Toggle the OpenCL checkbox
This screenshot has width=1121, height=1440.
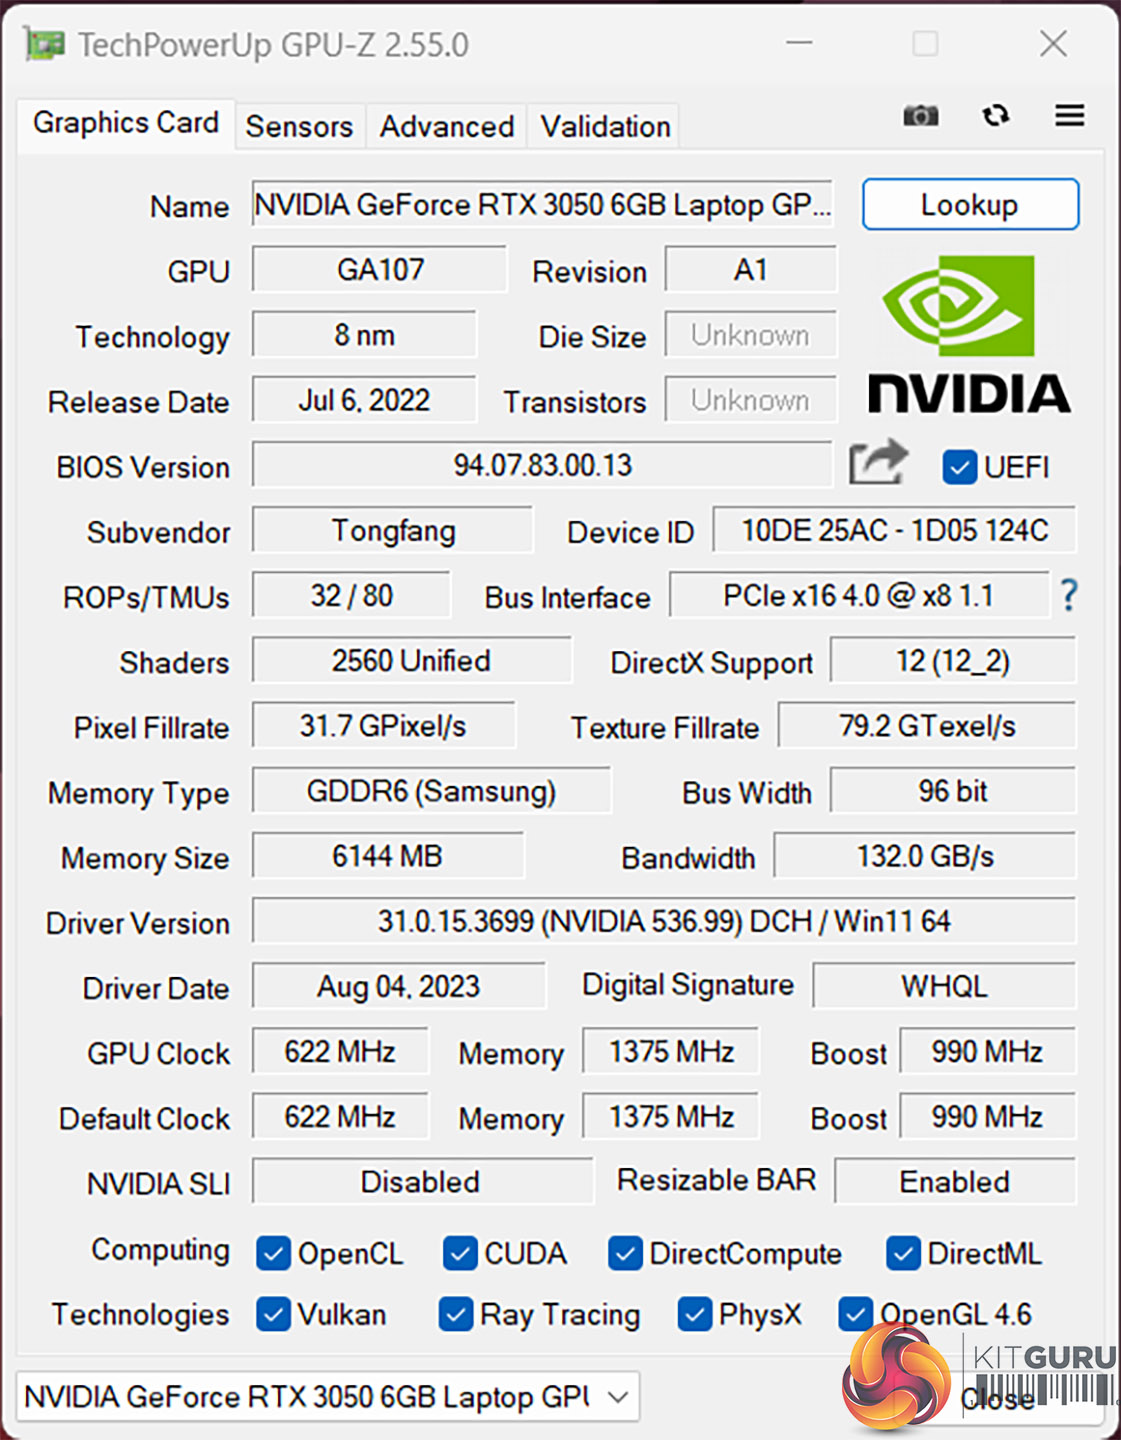point(273,1253)
